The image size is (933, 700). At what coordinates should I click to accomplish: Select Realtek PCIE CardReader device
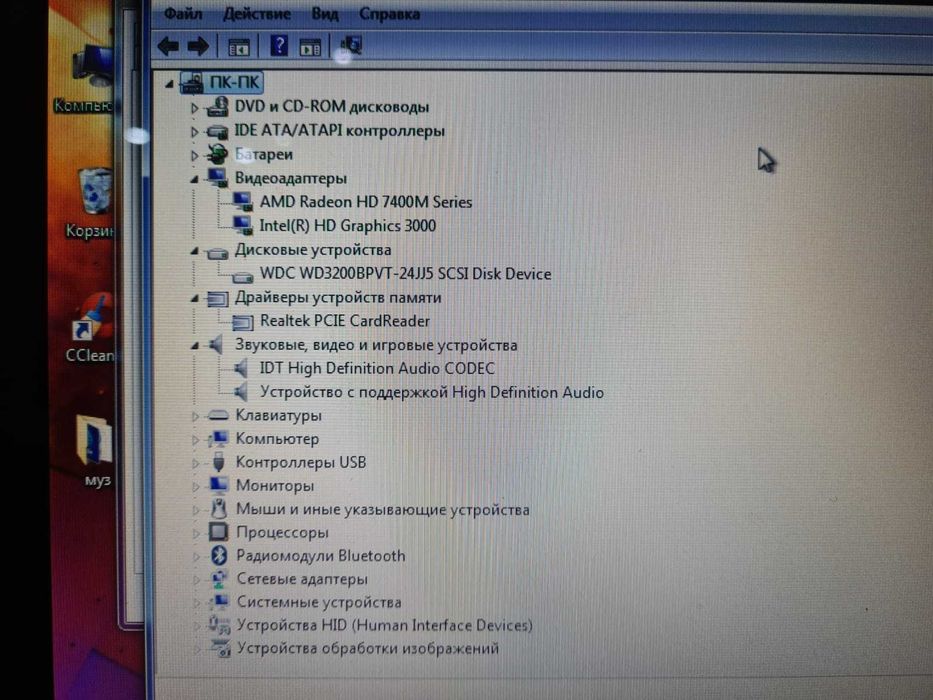pos(345,321)
